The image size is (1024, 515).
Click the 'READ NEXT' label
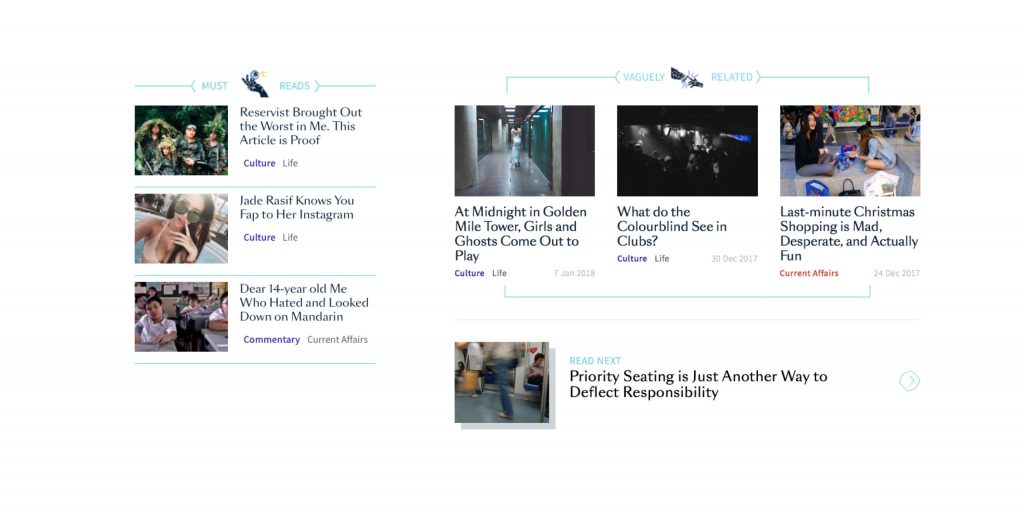coord(595,360)
